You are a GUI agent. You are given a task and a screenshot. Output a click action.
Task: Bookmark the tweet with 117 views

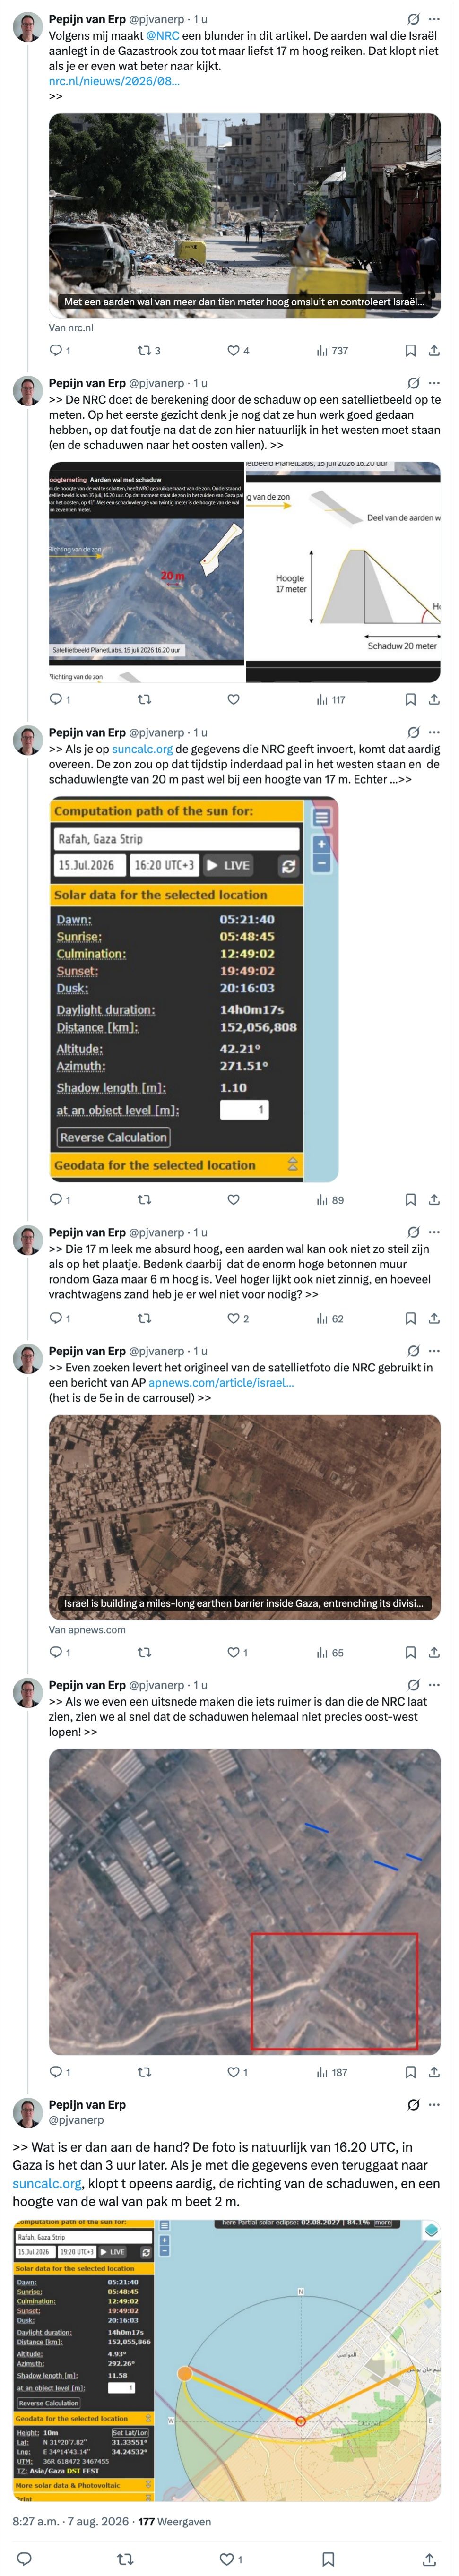point(410,700)
